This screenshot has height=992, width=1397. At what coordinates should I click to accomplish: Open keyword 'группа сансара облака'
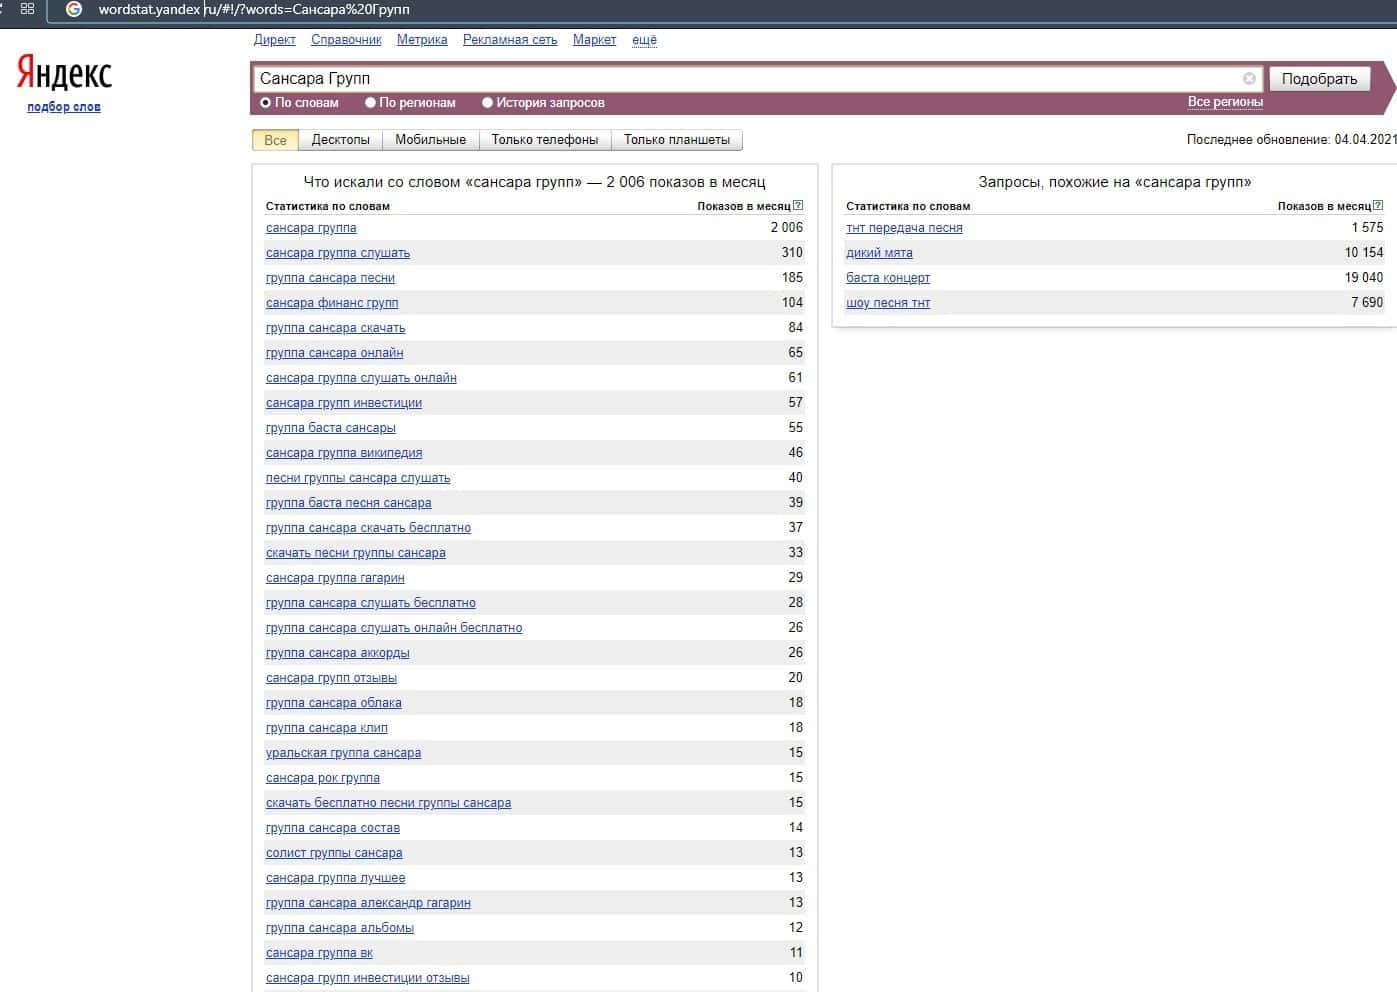pyautogui.click(x=334, y=703)
